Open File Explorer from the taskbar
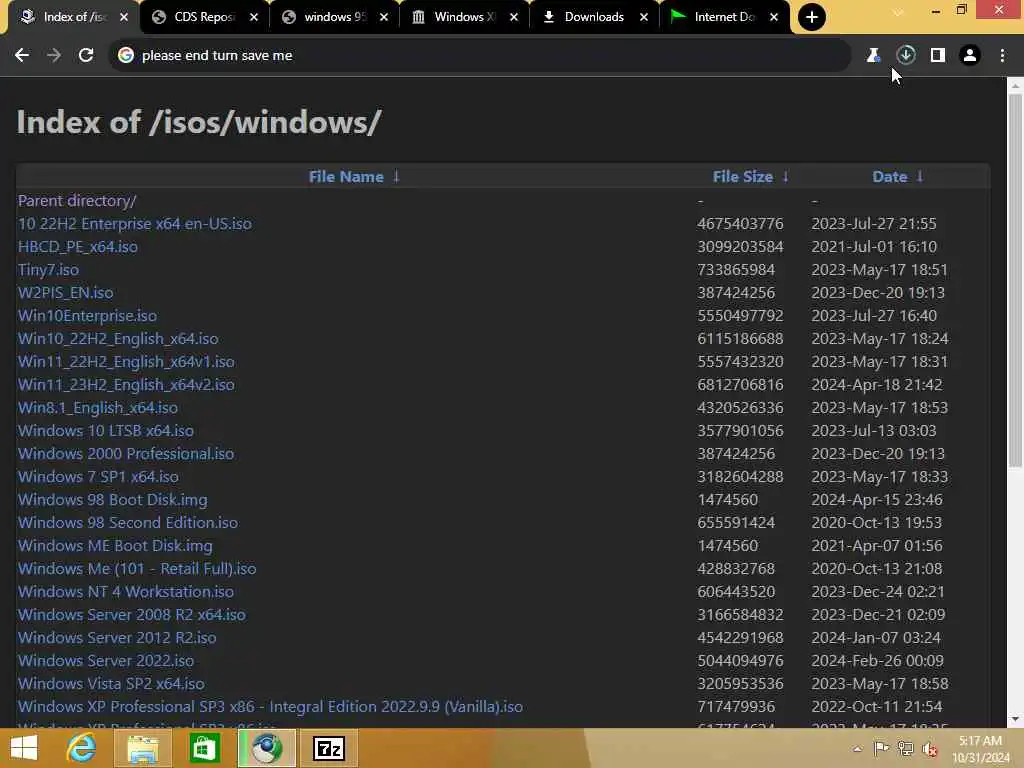 (142, 748)
